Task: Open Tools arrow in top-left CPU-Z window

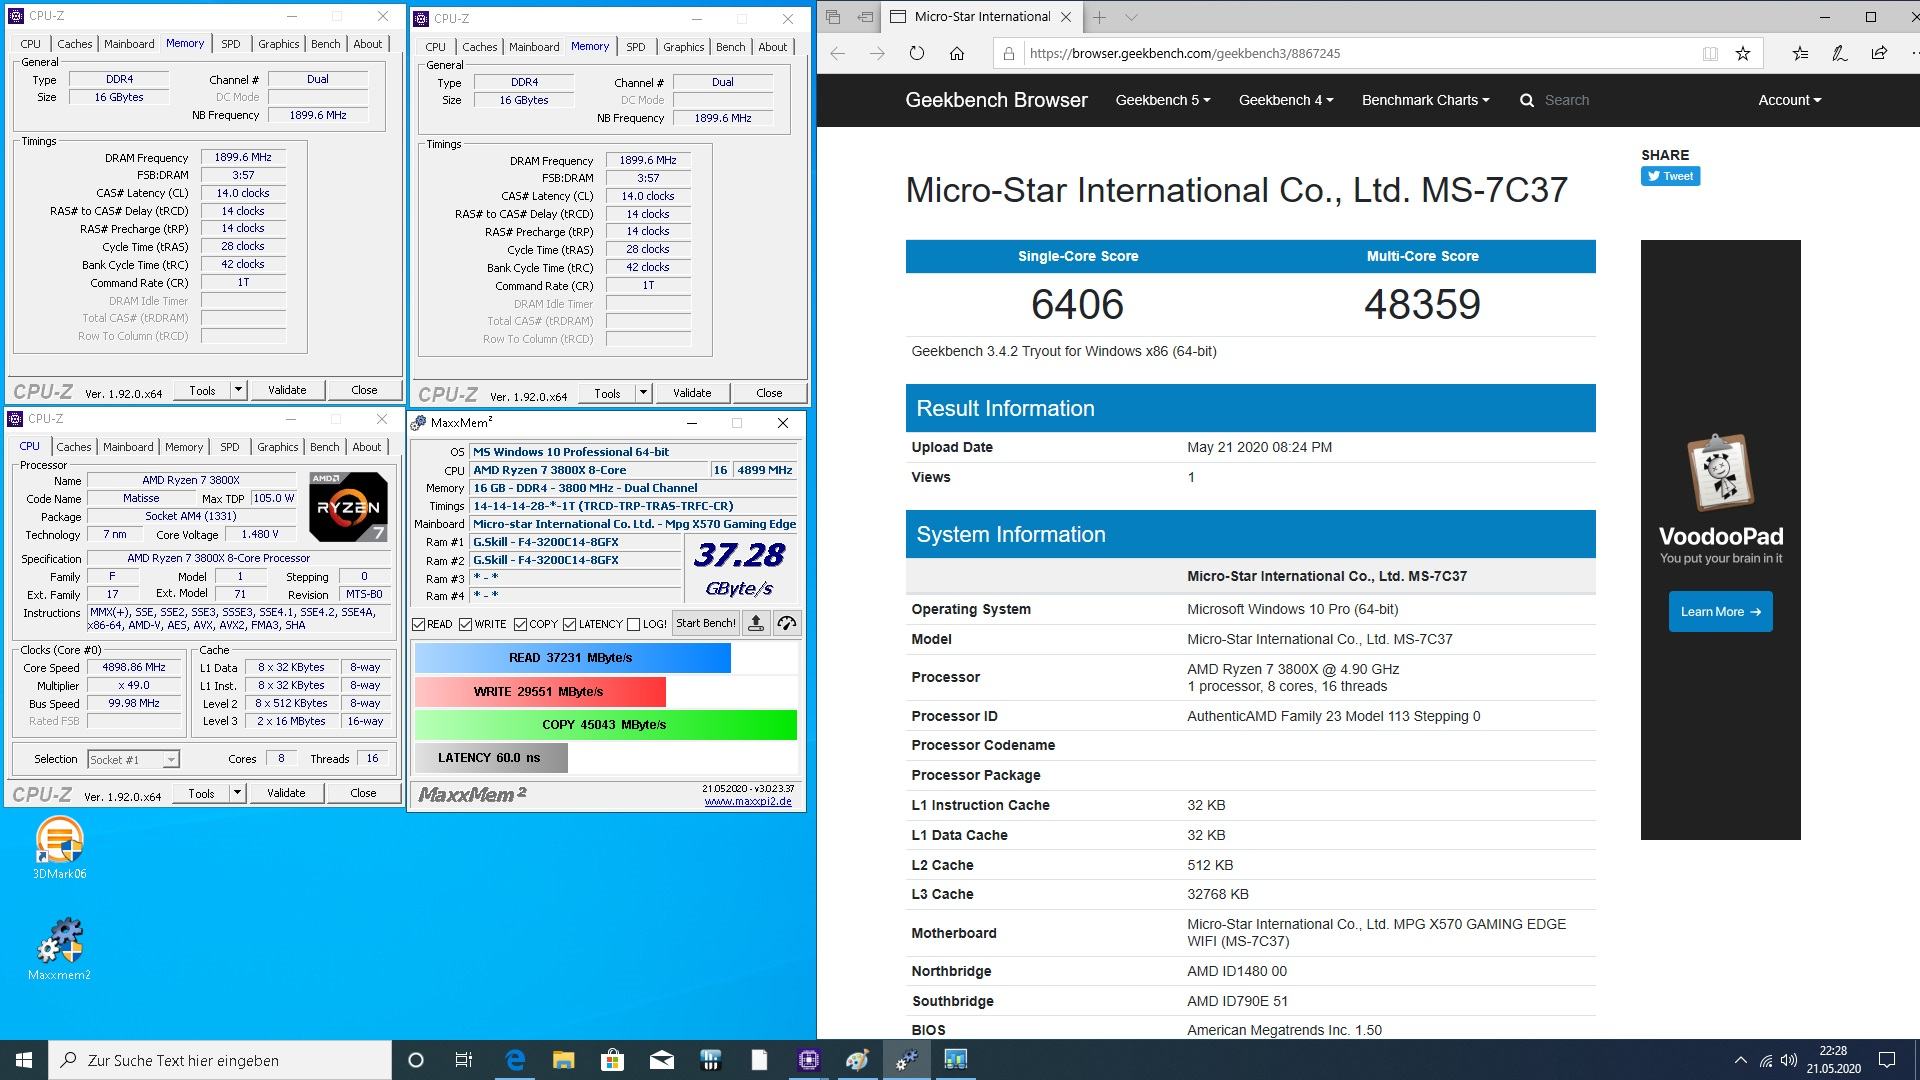Action: (238, 390)
